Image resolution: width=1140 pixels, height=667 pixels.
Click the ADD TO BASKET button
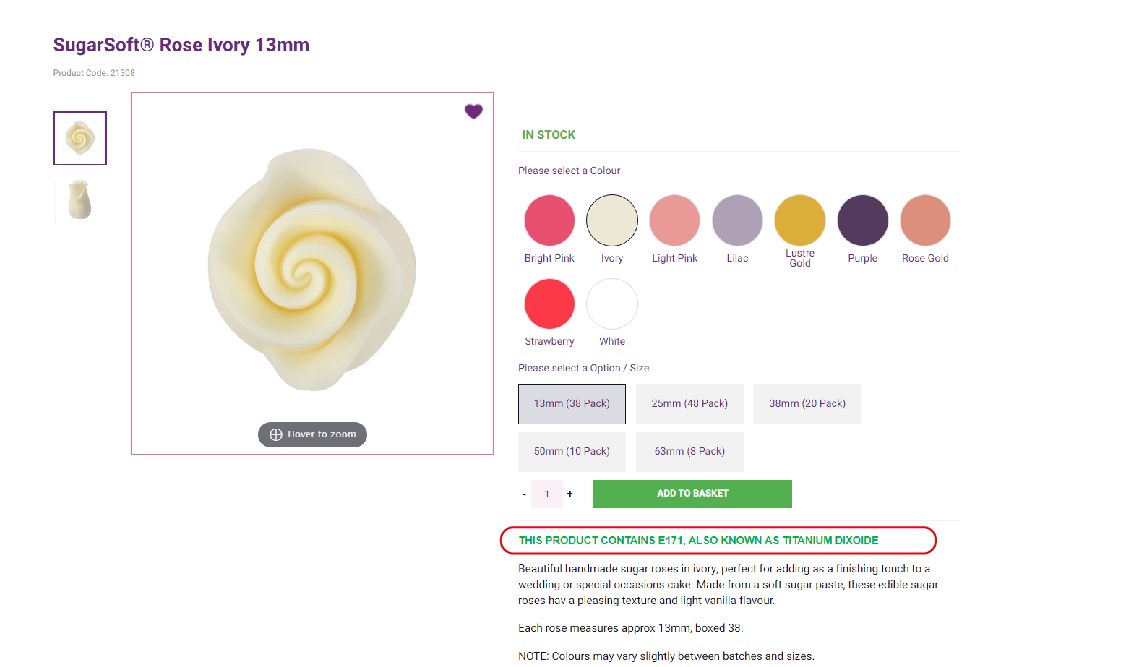[692, 493]
